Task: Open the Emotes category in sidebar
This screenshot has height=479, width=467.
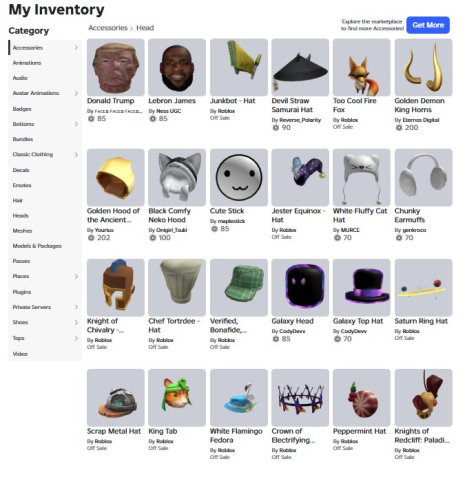Action: pos(22,185)
